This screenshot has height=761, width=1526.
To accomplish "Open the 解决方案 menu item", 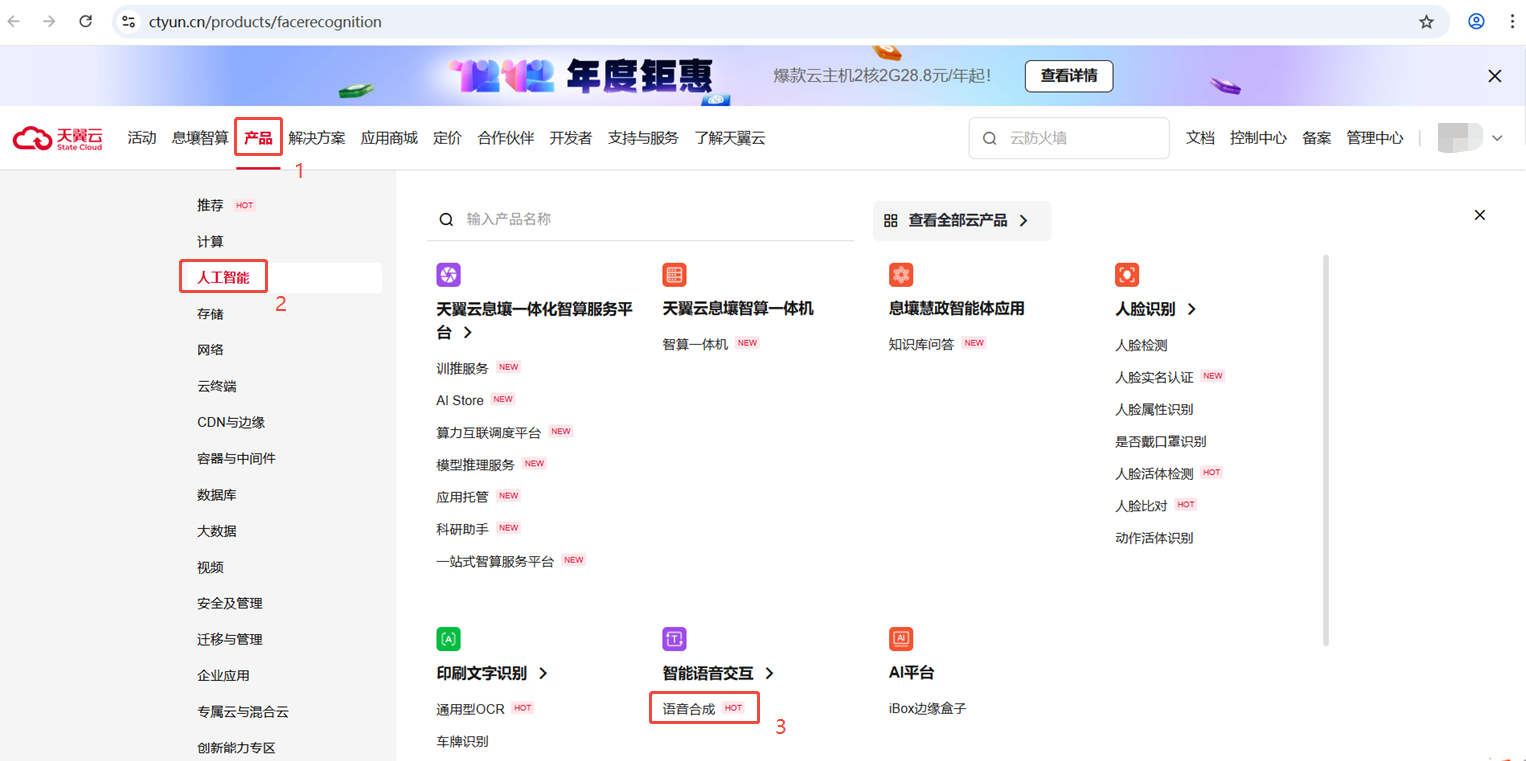I will [317, 137].
